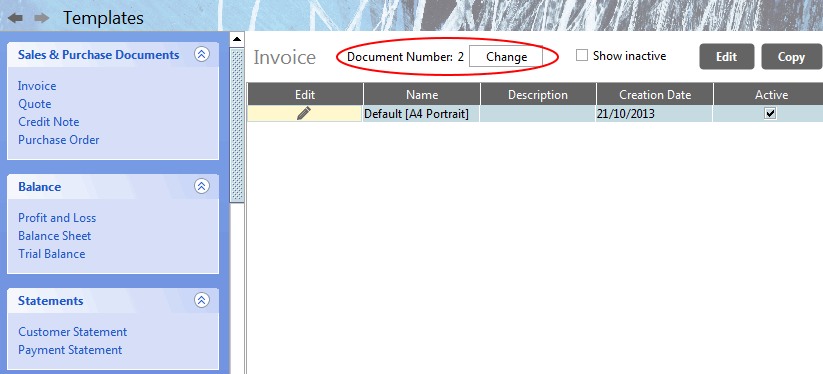823x374 pixels.
Task: Click the Copy button
Action: (792, 57)
